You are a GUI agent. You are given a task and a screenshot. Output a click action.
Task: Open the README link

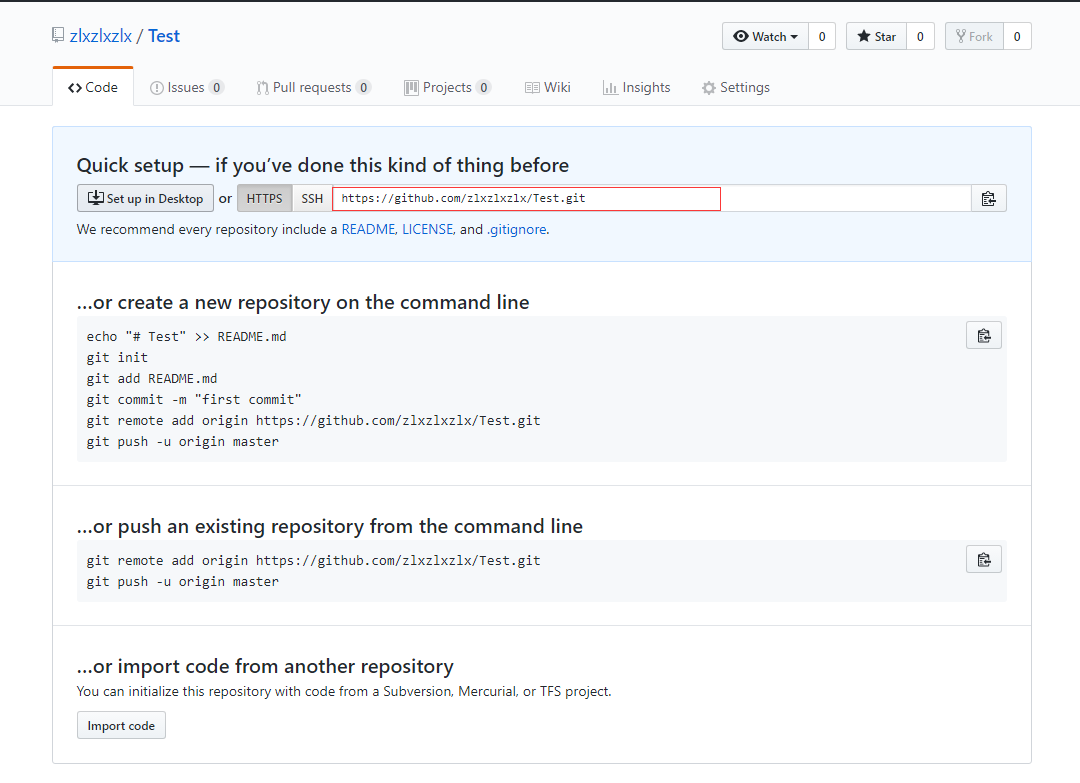(368, 229)
